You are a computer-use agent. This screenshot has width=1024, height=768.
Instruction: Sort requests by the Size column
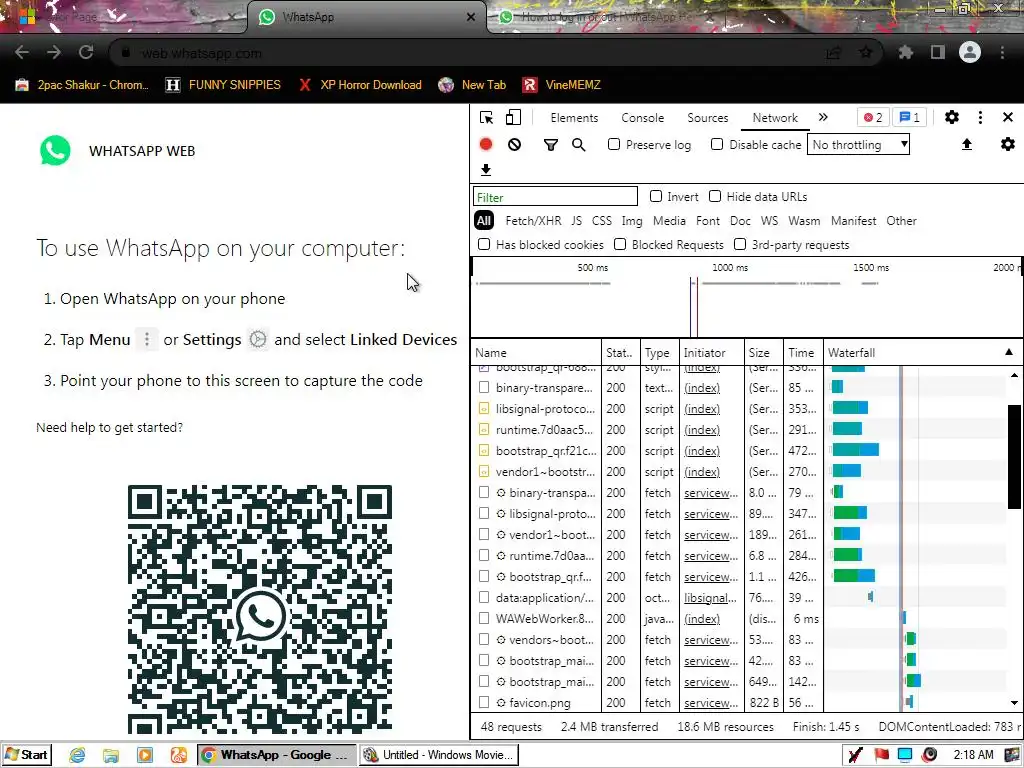pos(763,353)
